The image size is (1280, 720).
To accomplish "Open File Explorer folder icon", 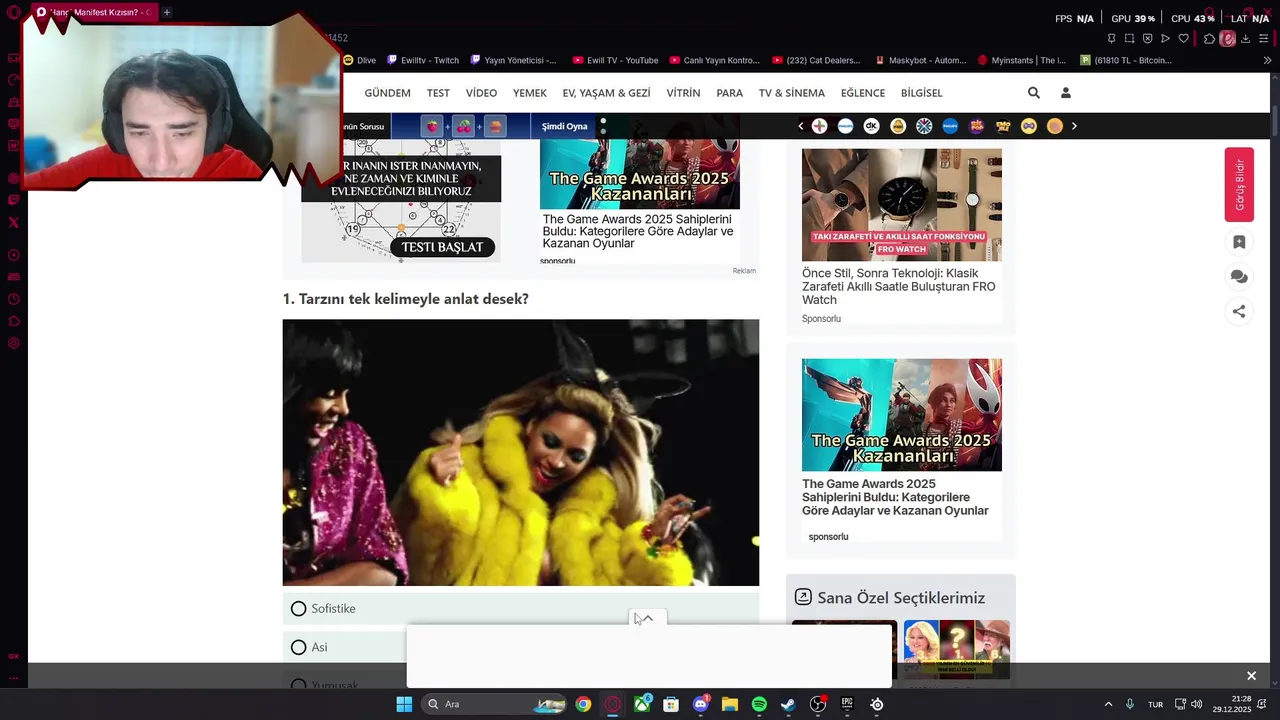I will pyautogui.click(x=730, y=704).
